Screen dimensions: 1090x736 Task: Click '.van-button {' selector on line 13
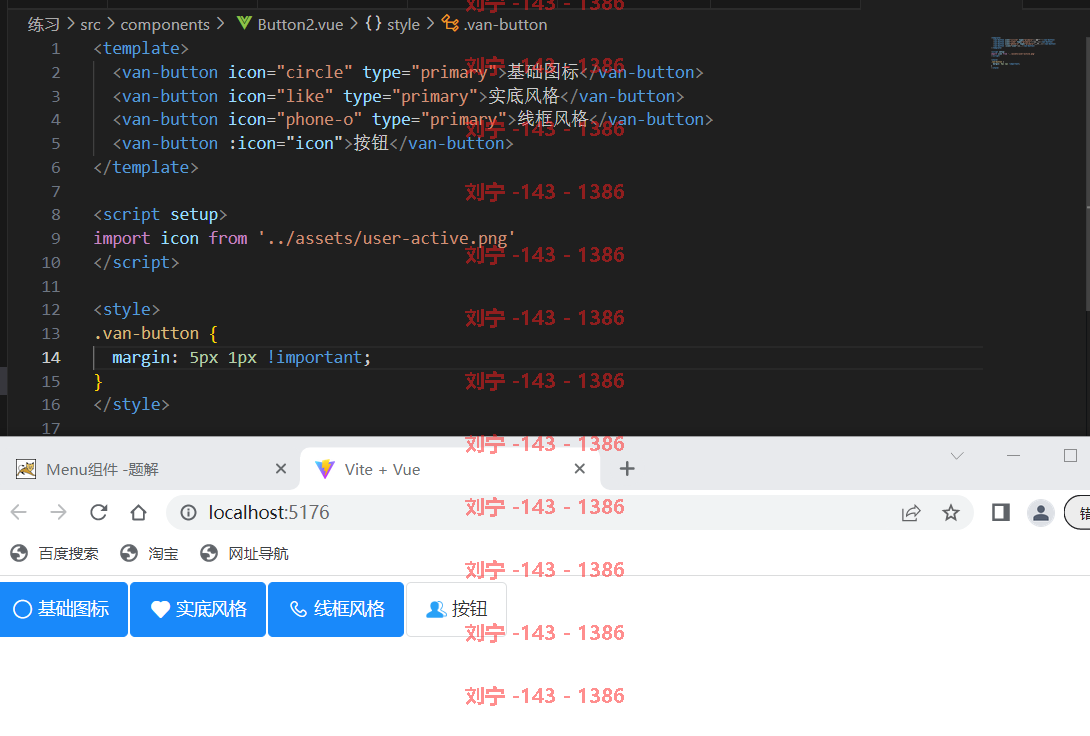tap(156, 334)
